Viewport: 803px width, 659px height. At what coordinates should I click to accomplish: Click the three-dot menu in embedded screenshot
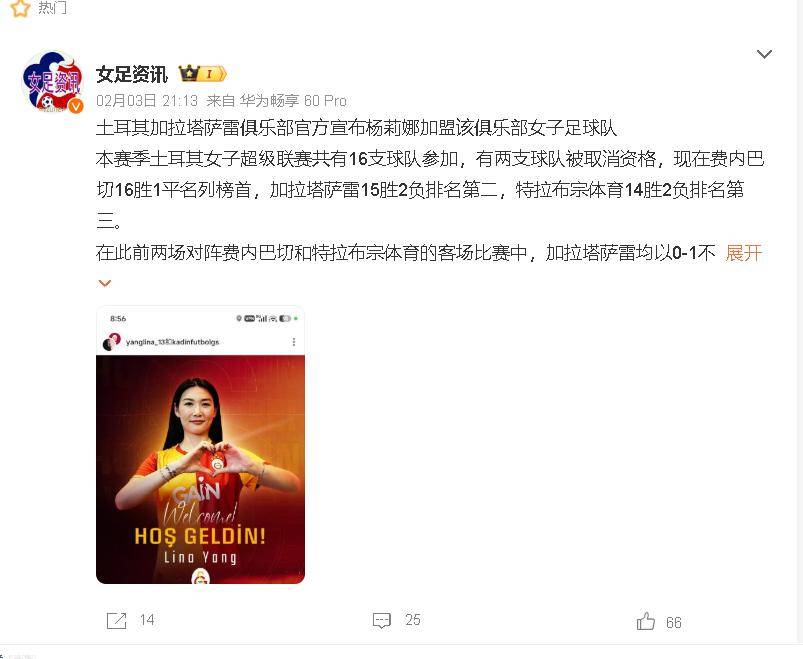point(293,342)
